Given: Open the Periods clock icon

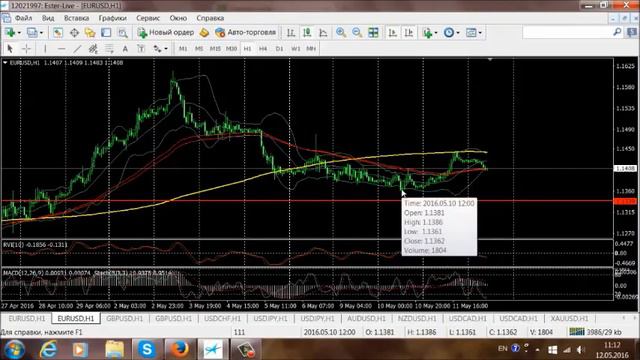Looking at the screenshot, I should 449,33.
